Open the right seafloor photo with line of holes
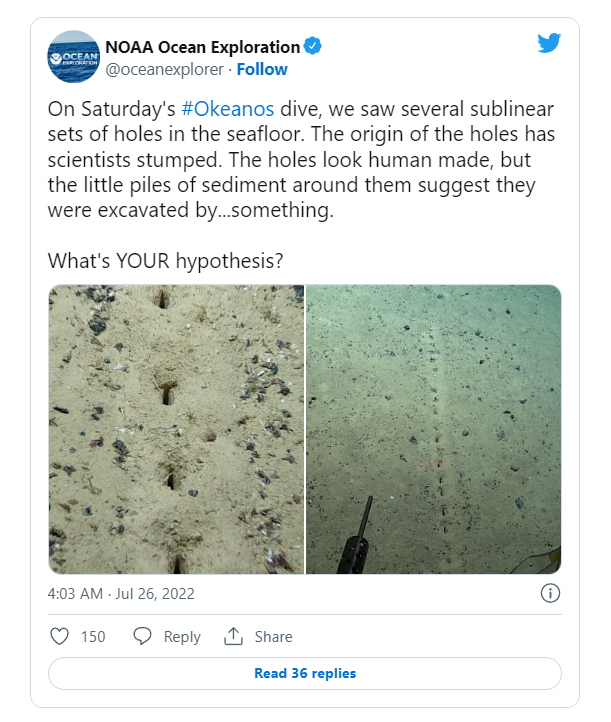This screenshot has height=722, width=611. [x=433, y=429]
